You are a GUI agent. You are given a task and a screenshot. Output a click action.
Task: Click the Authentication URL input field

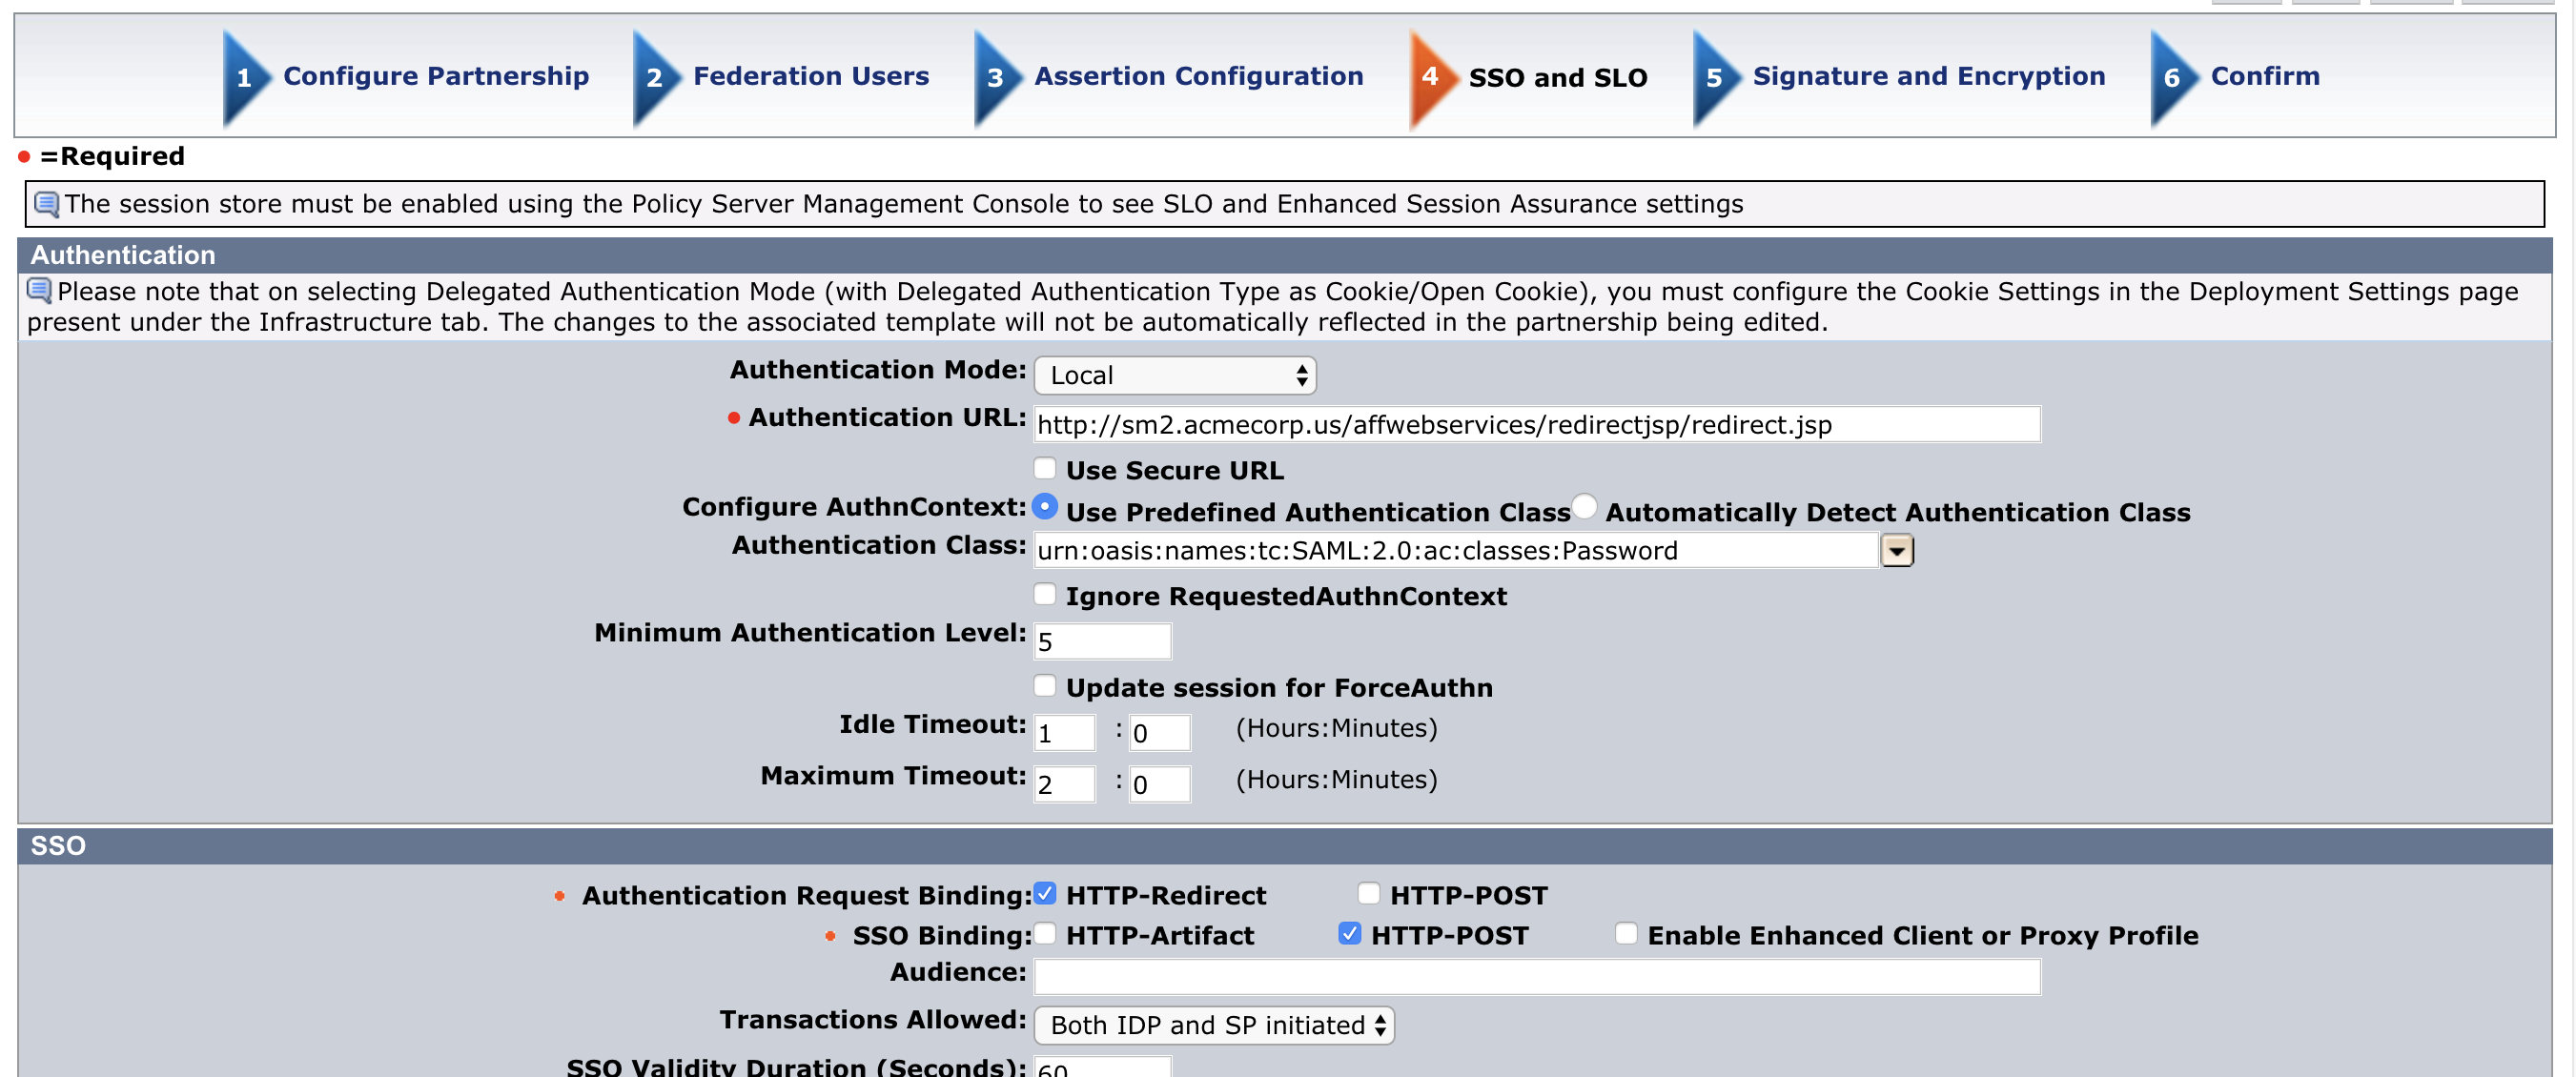tap(1536, 424)
